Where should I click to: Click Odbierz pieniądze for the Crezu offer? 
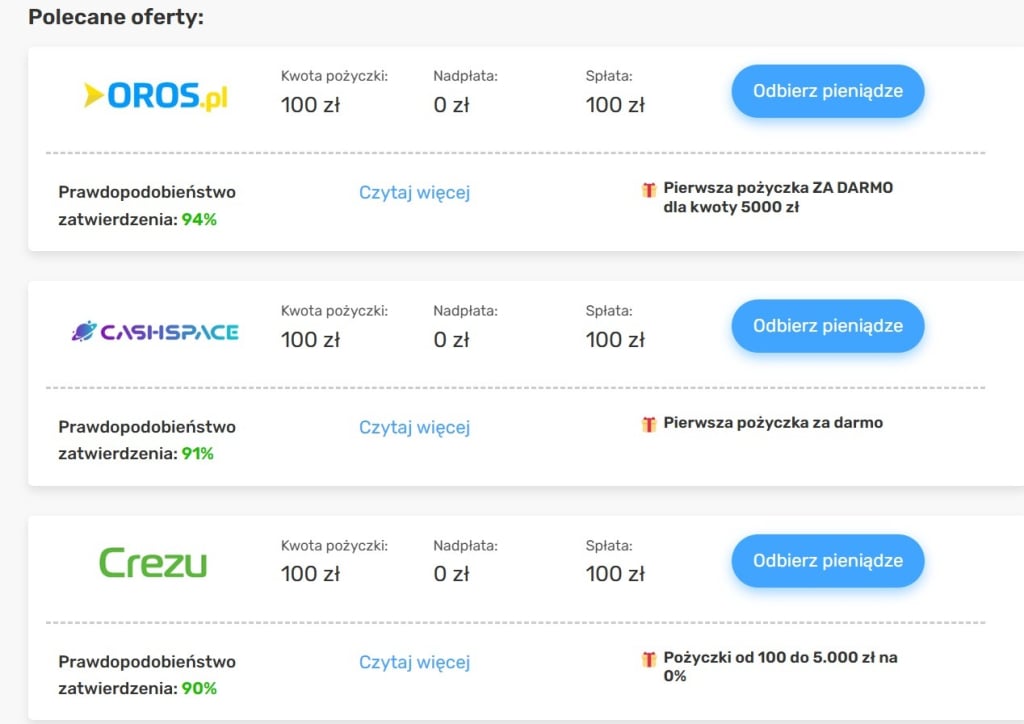(827, 561)
